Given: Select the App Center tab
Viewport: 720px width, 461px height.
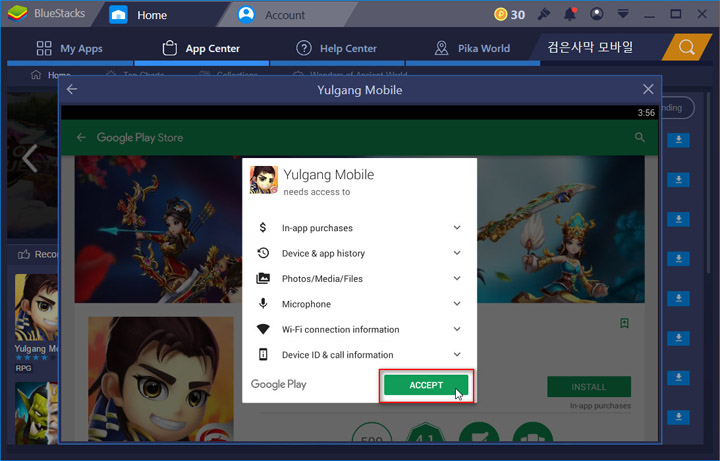Looking at the screenshot, I should coord(201,48).
